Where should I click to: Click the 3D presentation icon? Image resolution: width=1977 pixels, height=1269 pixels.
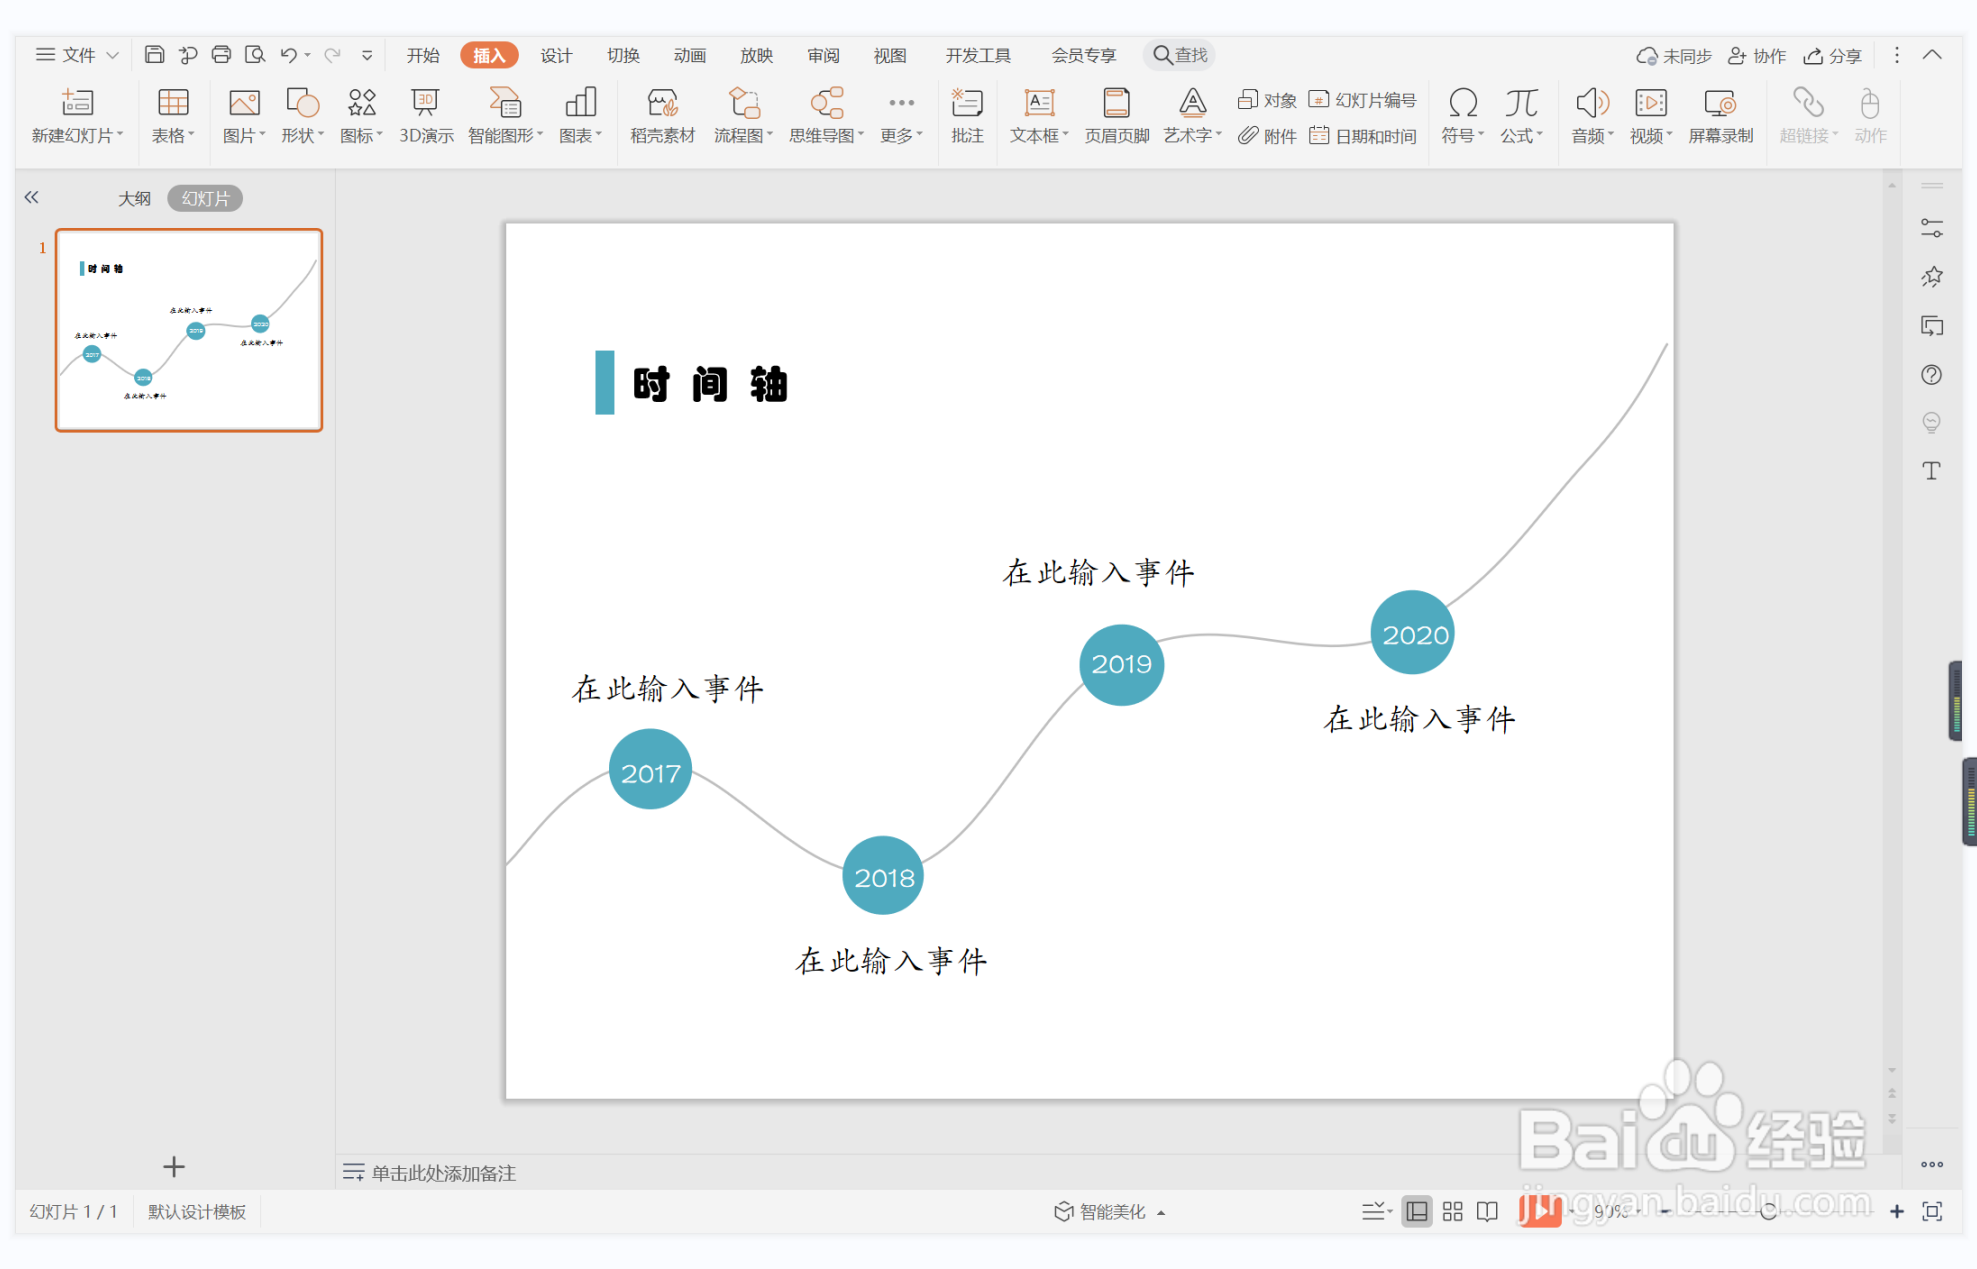426,115
